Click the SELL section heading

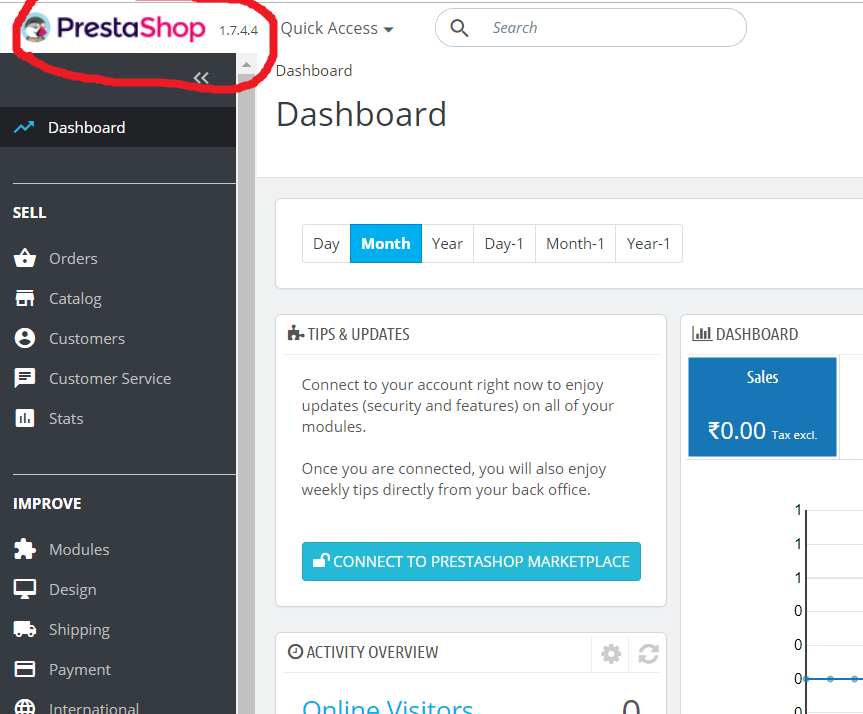30,212
